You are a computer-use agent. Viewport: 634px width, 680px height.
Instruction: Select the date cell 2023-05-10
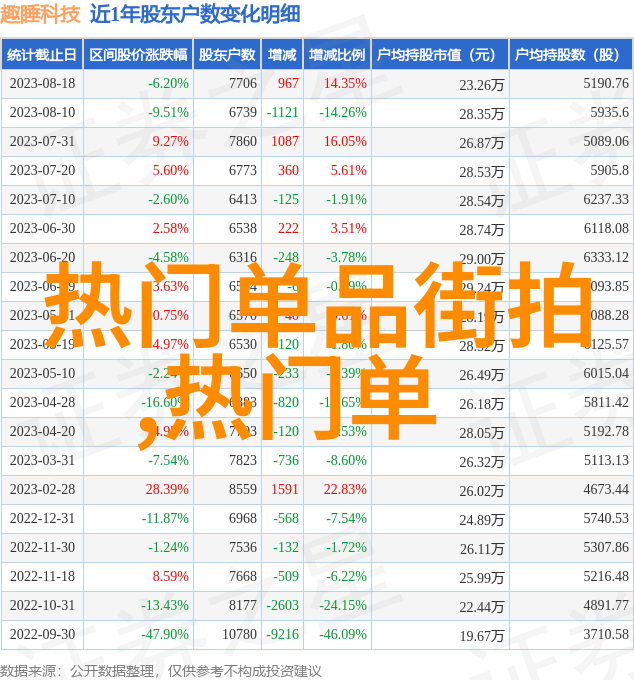pos(42,373)
